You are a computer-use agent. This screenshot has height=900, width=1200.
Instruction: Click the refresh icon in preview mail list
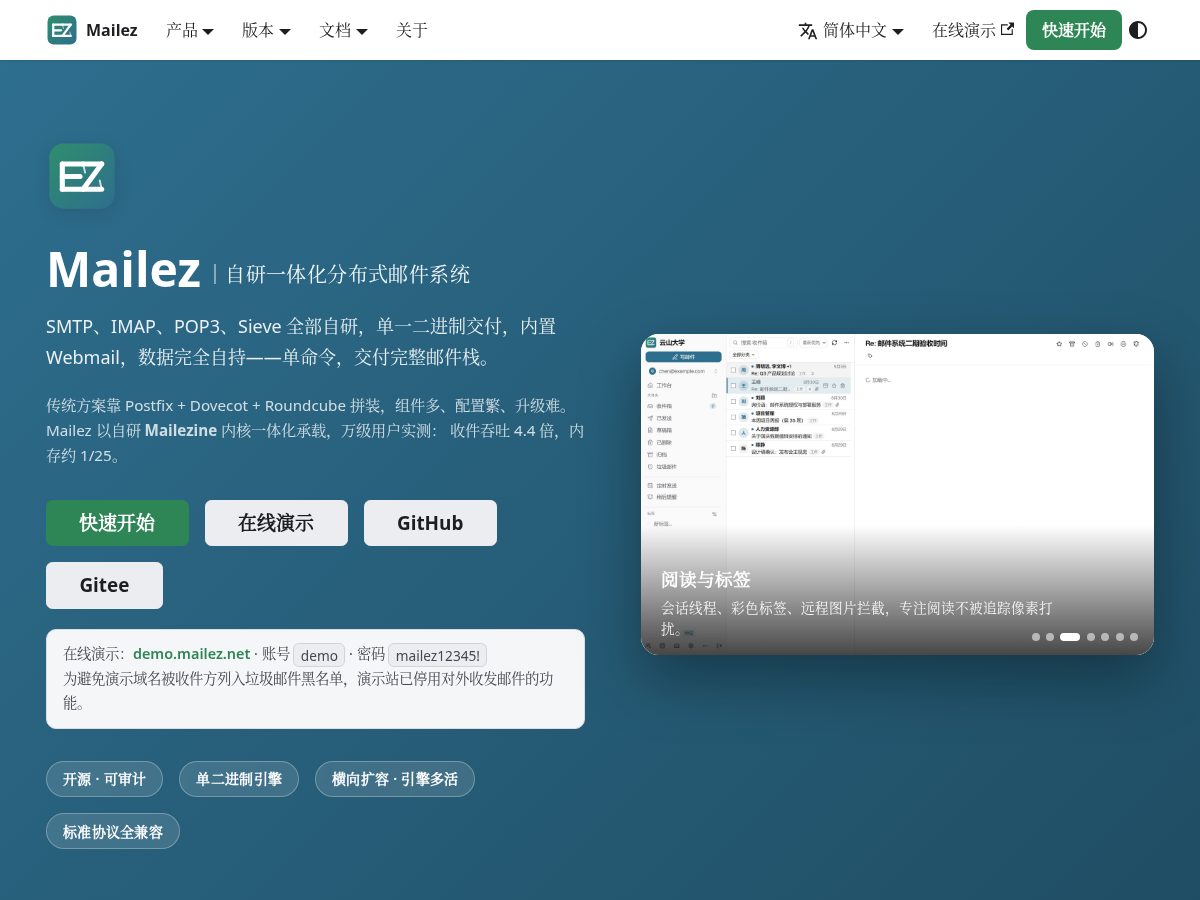(834, 342)
